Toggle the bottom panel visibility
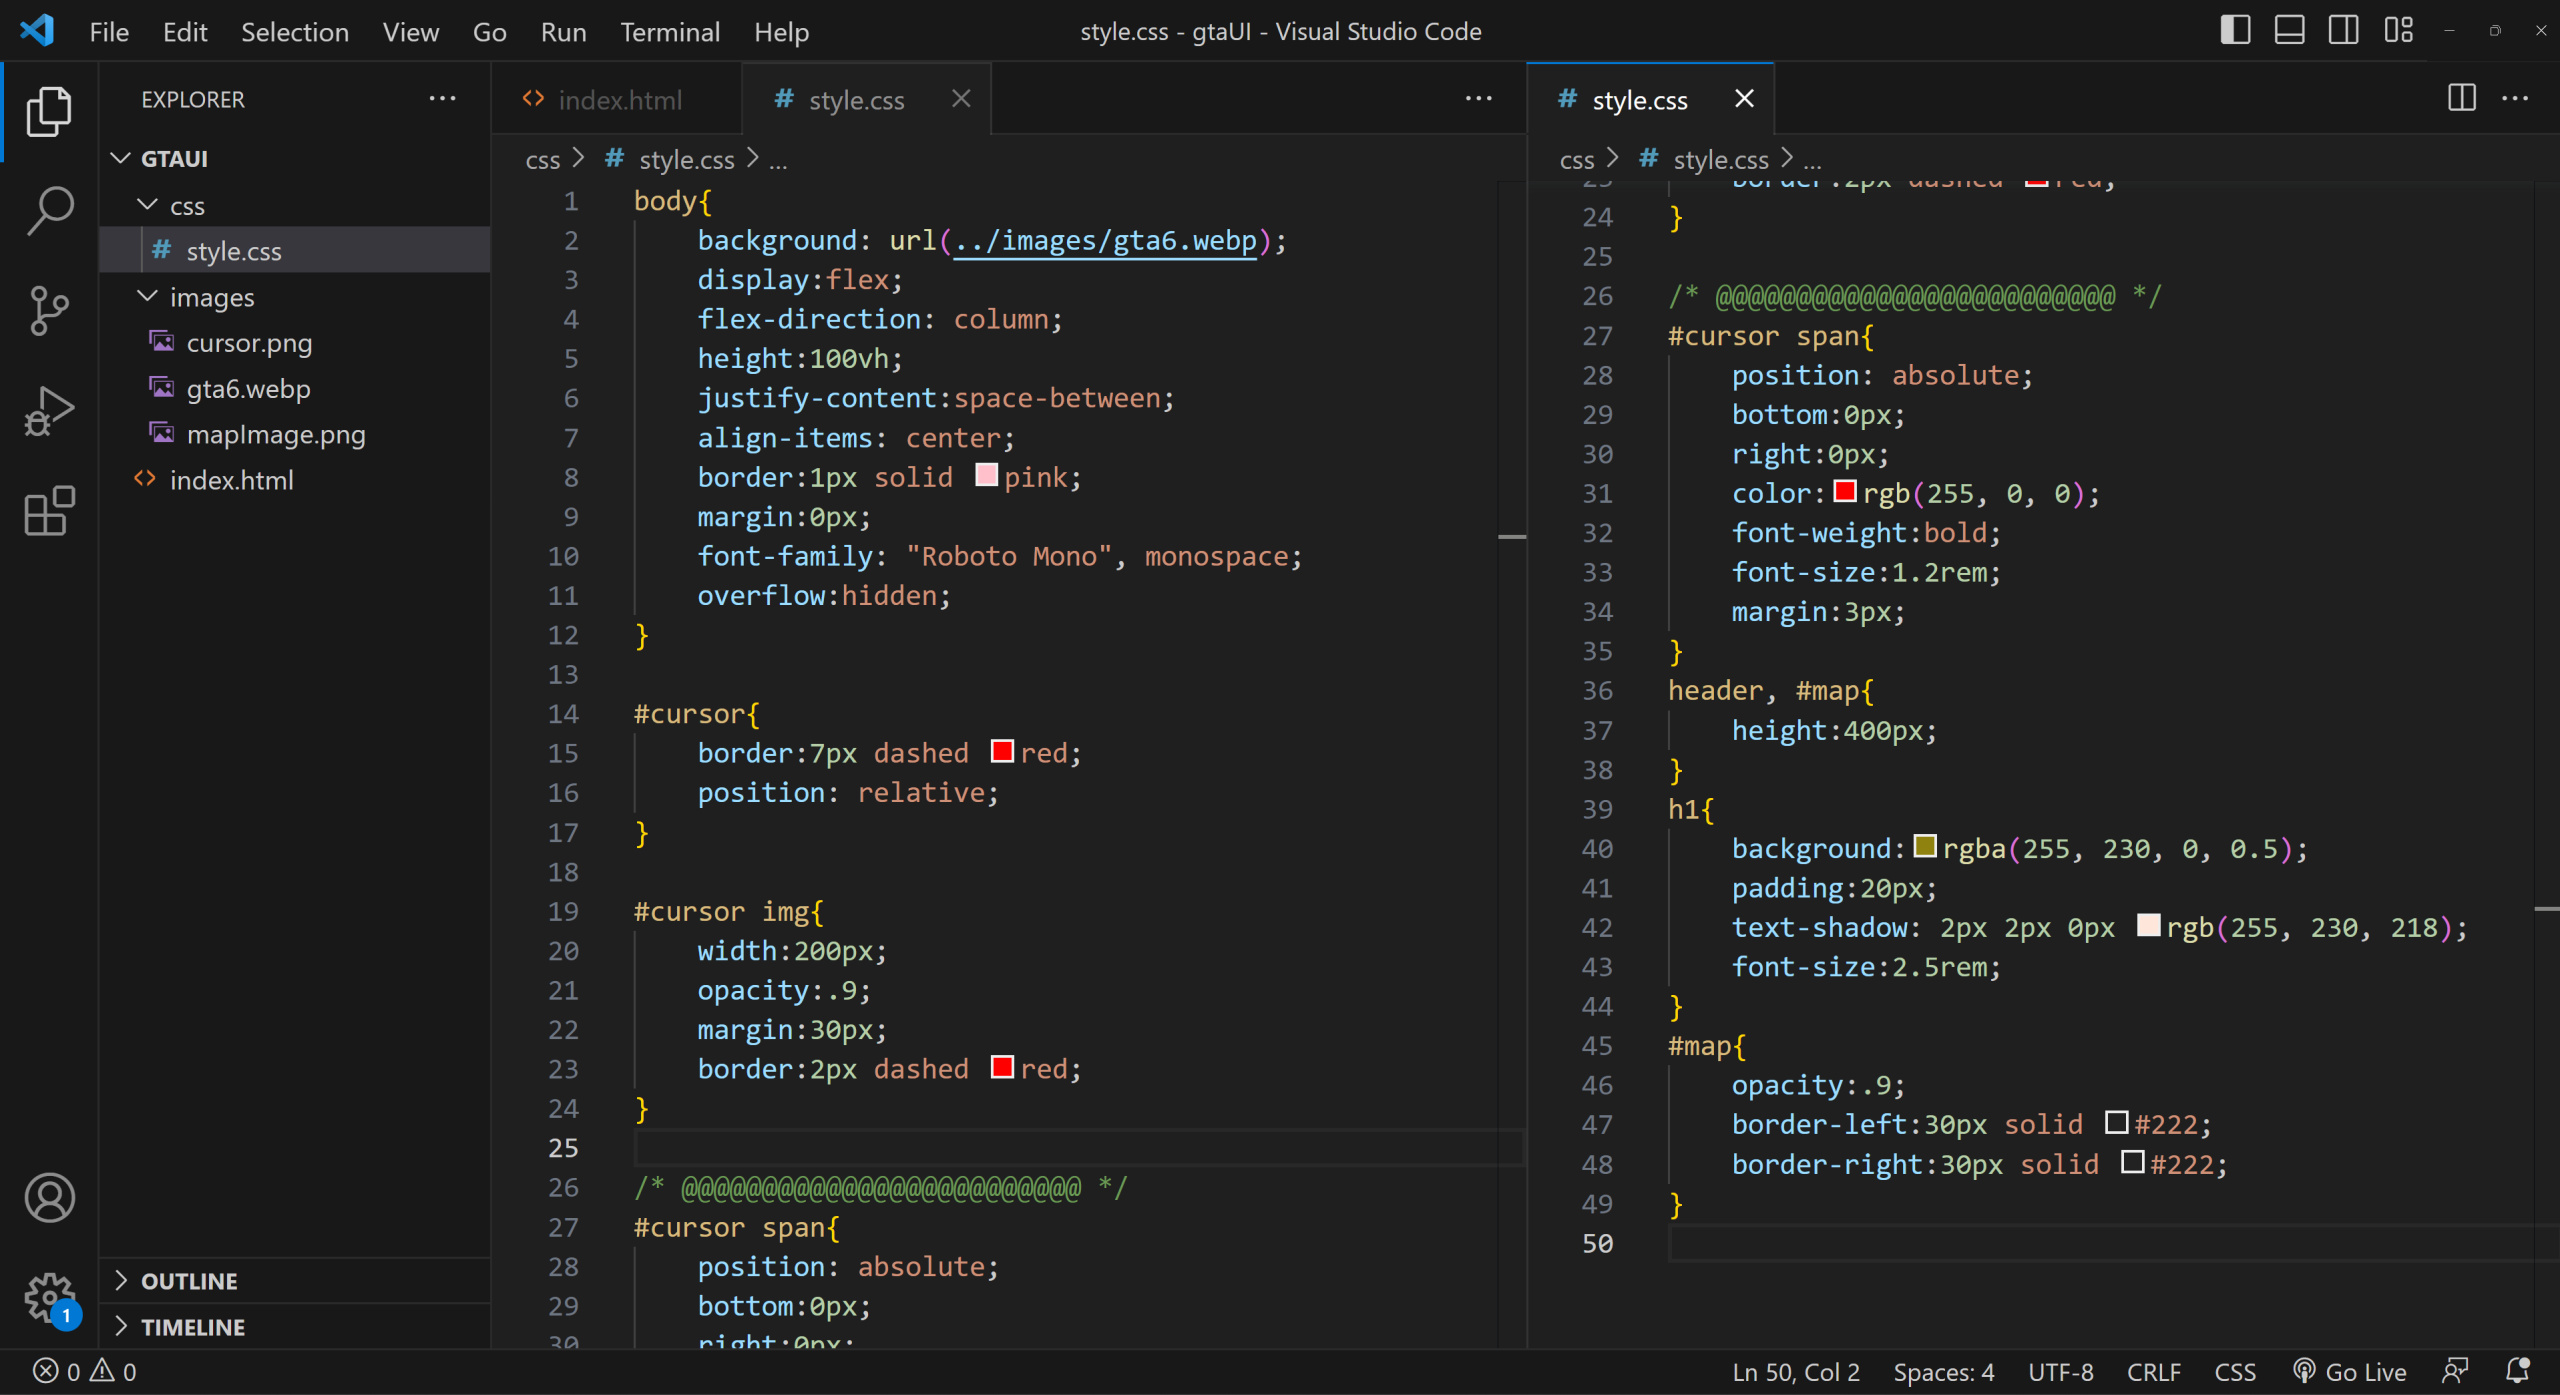The width and height of the screenshot is (2560, 1395). (2289, 30)
